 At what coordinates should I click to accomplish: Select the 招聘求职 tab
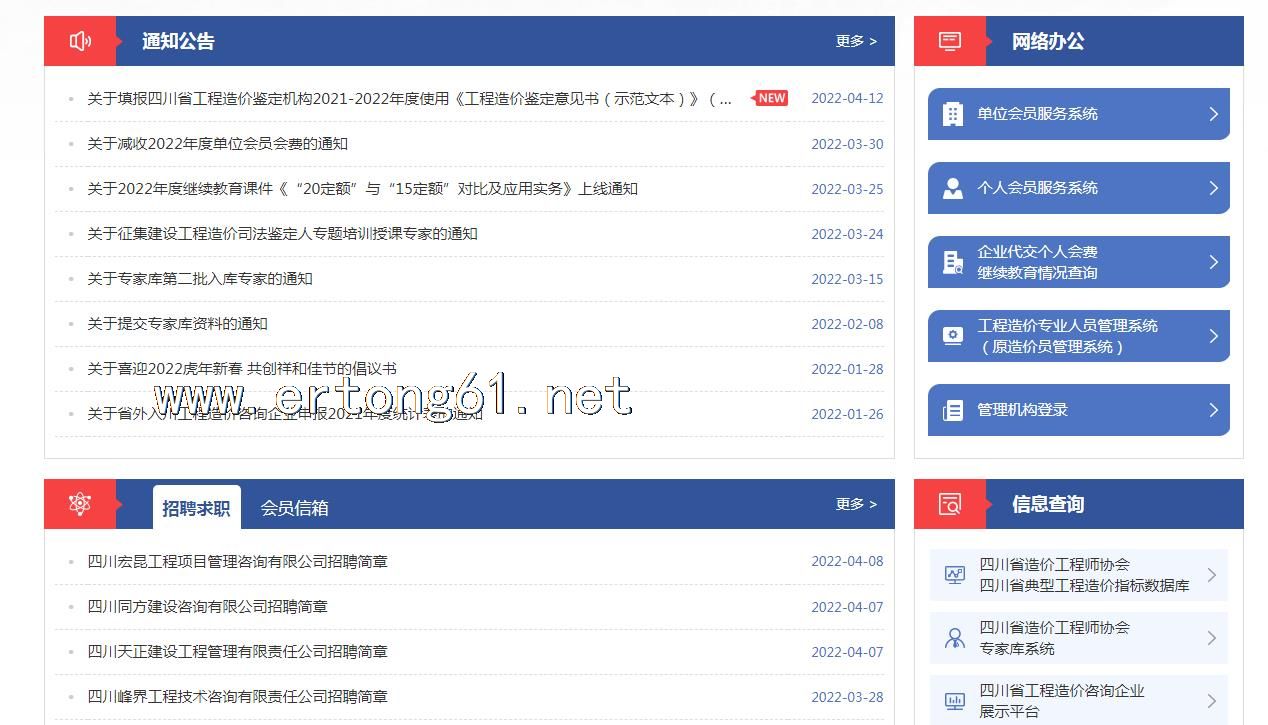point(196,508)
